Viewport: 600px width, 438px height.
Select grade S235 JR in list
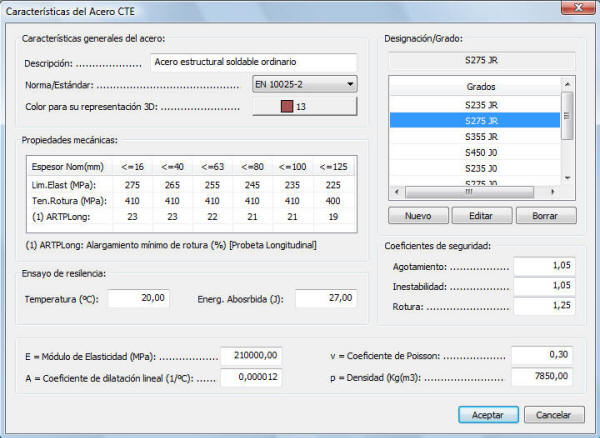point(474,105)
